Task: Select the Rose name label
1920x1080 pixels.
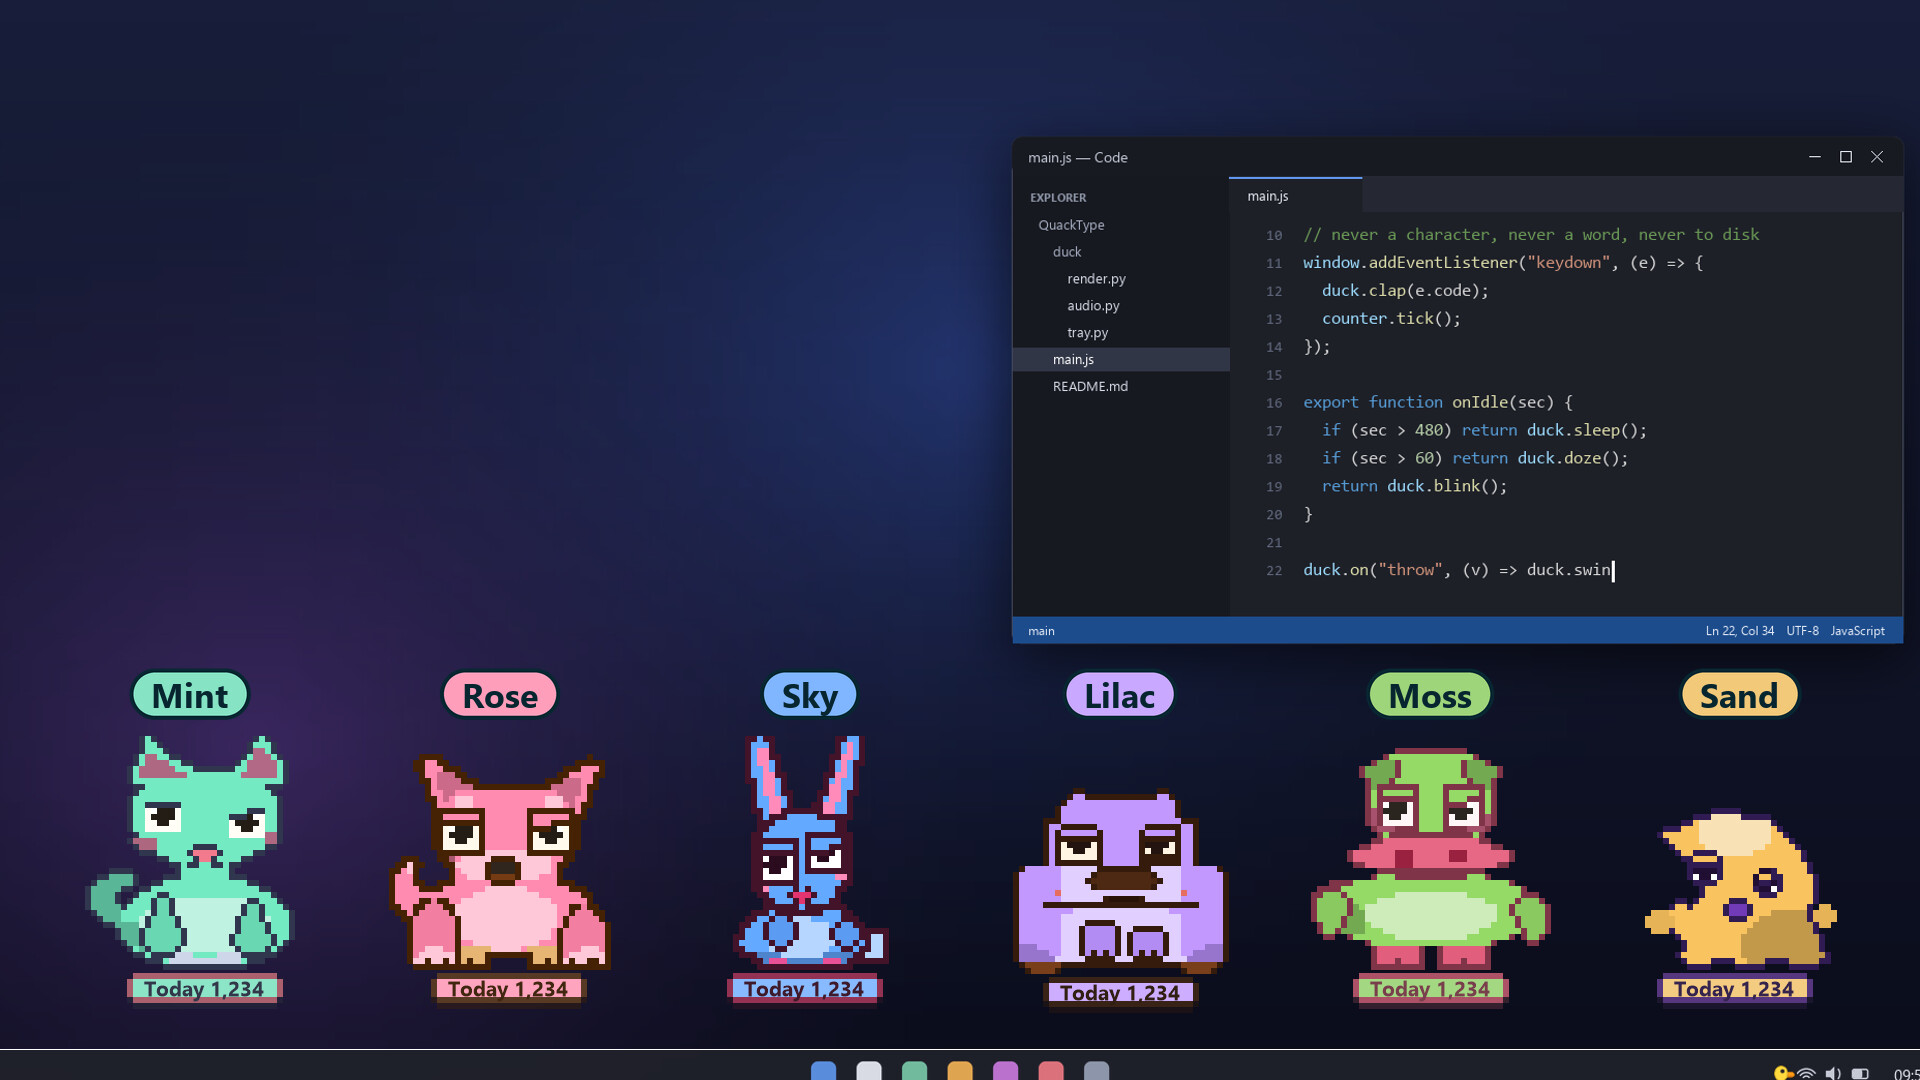Action: 500,695
